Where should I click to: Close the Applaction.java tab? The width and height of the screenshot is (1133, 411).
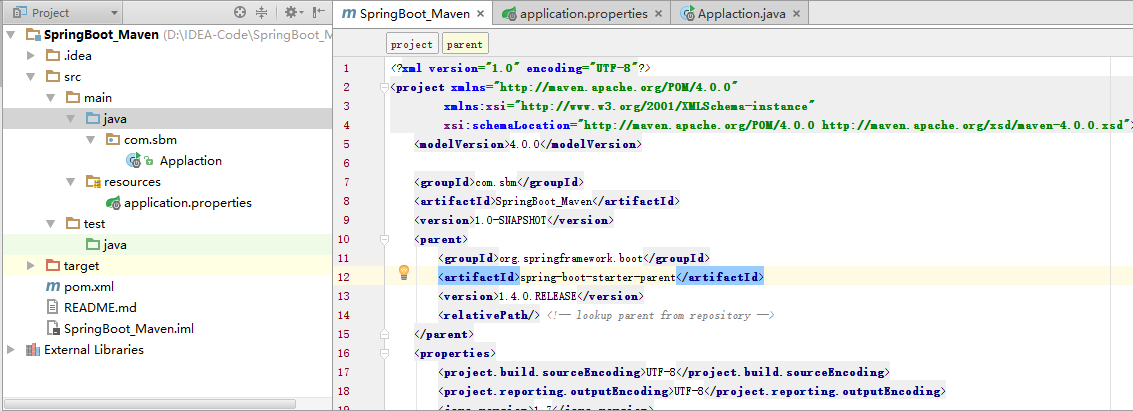click(x=796, y=14)
